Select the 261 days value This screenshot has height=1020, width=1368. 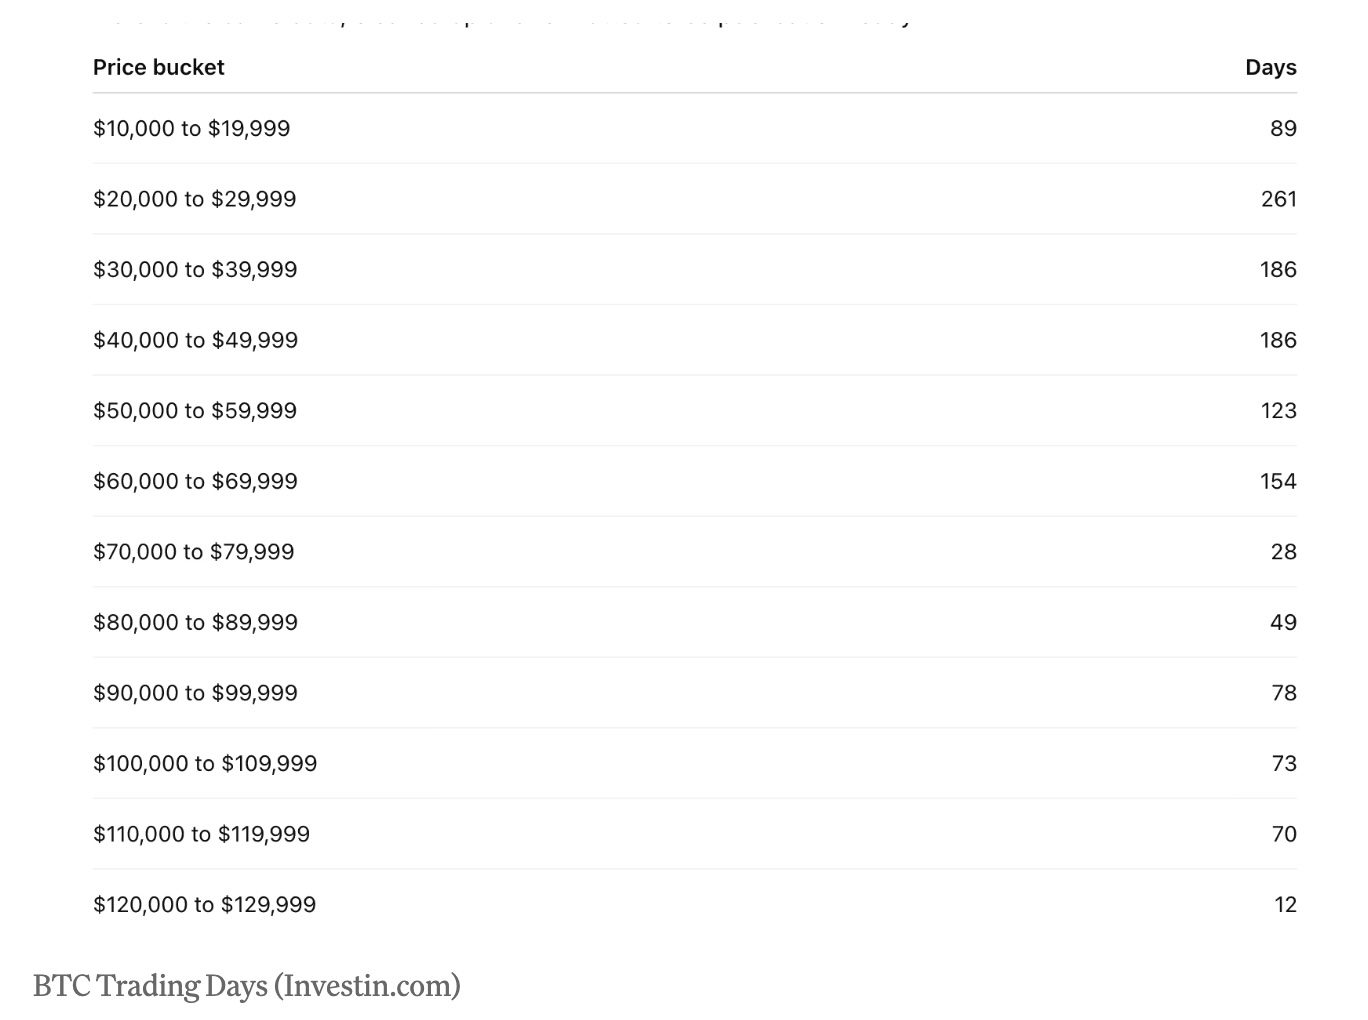coord(1278,199)
